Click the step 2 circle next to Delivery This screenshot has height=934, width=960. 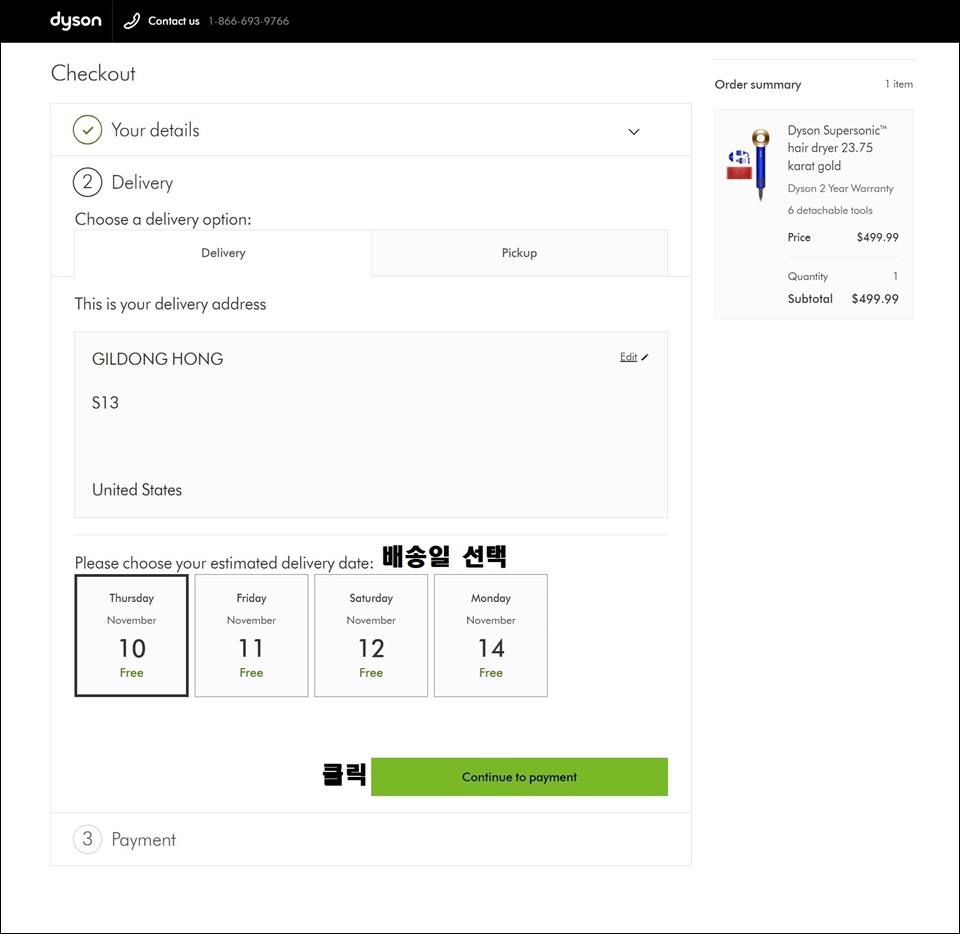pos(88,182)
